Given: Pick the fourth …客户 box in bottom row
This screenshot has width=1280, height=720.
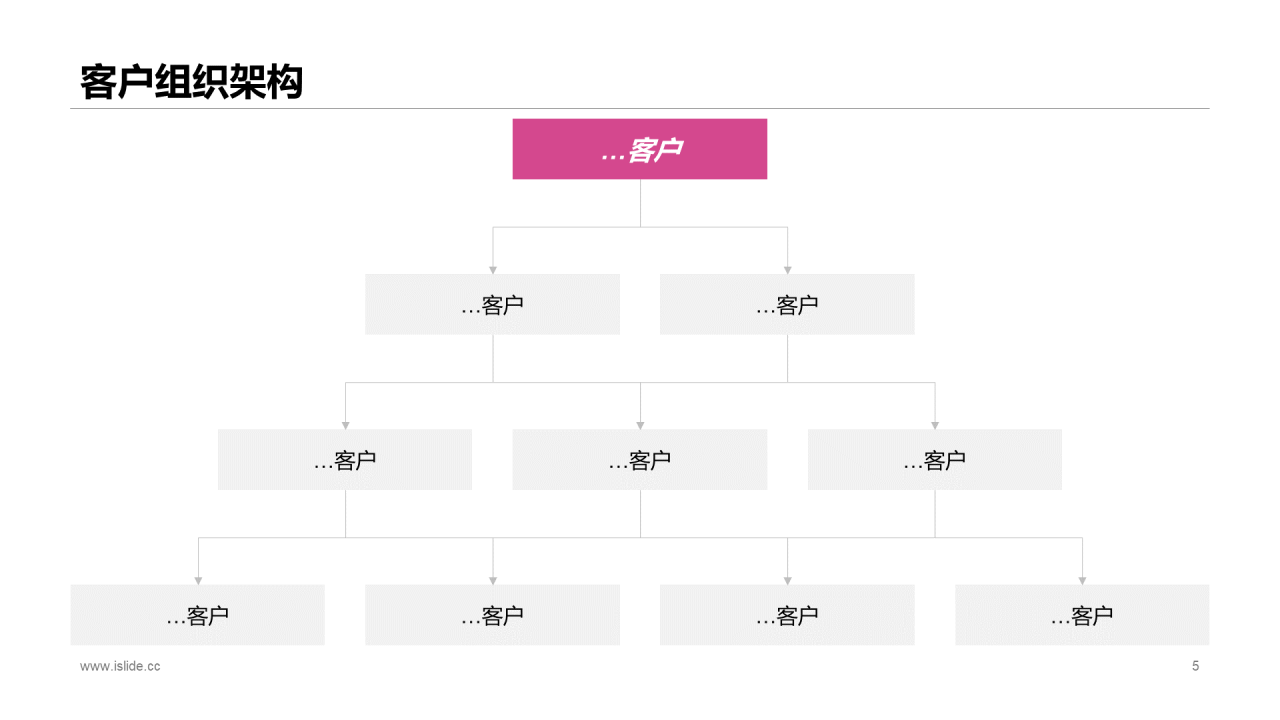Looking at the screenshot, I should pyautogui.click(x=1082, y=614).
